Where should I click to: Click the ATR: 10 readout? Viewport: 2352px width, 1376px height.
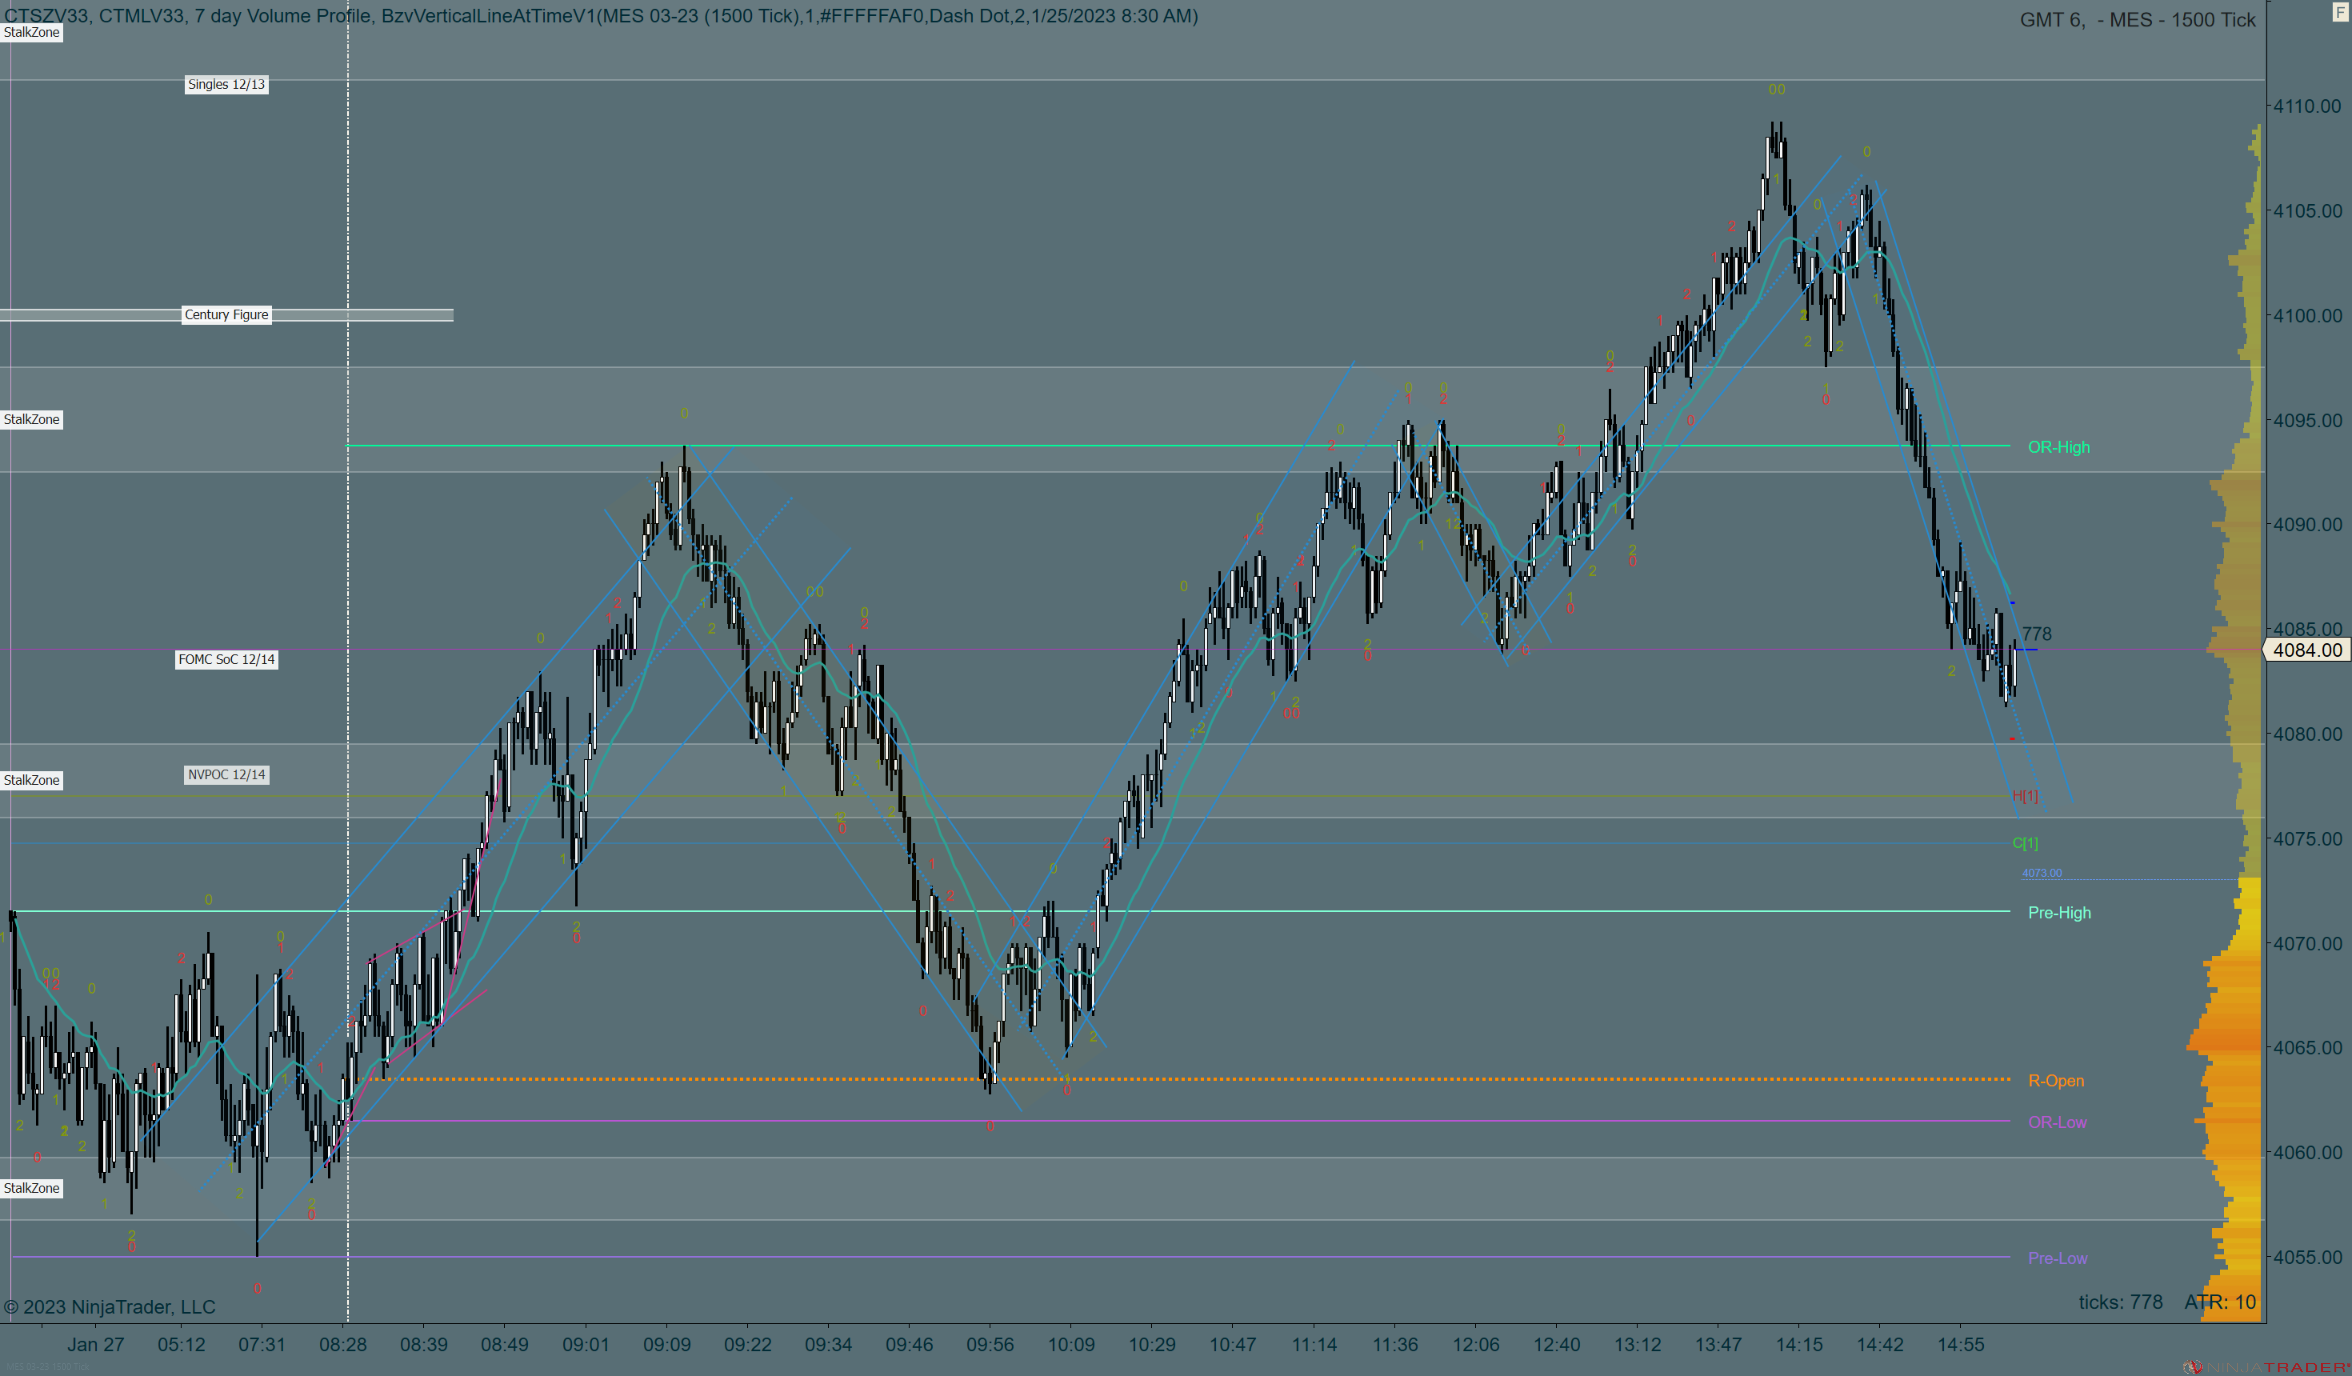point(2220,1302)
